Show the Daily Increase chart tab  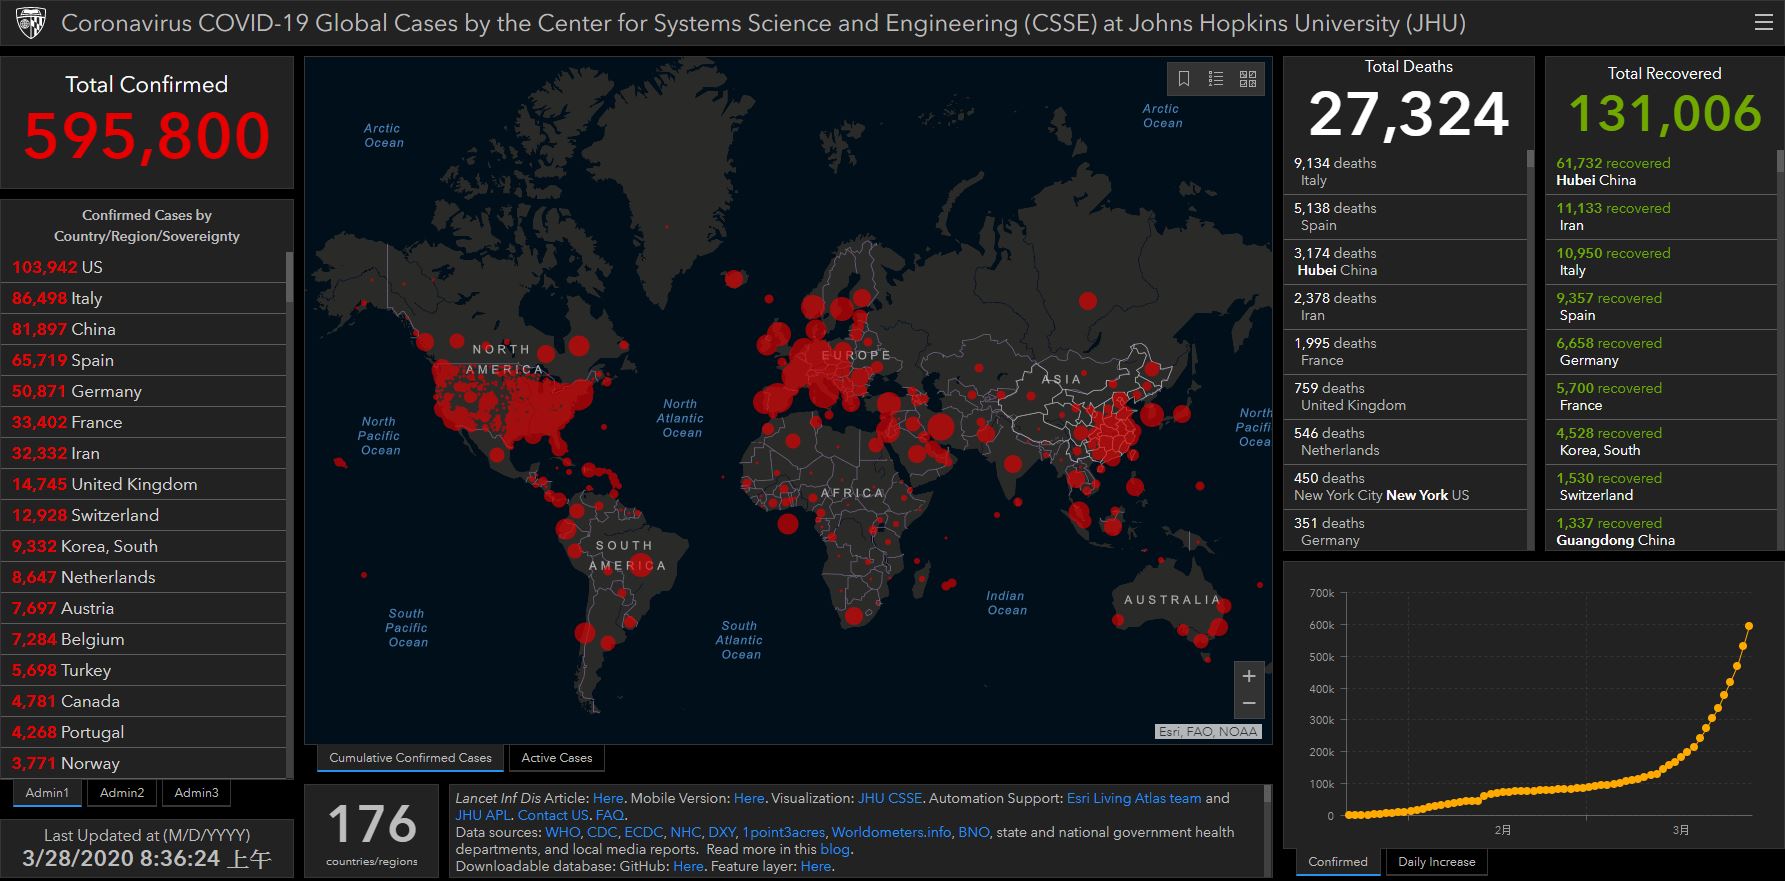point(1436,862)
